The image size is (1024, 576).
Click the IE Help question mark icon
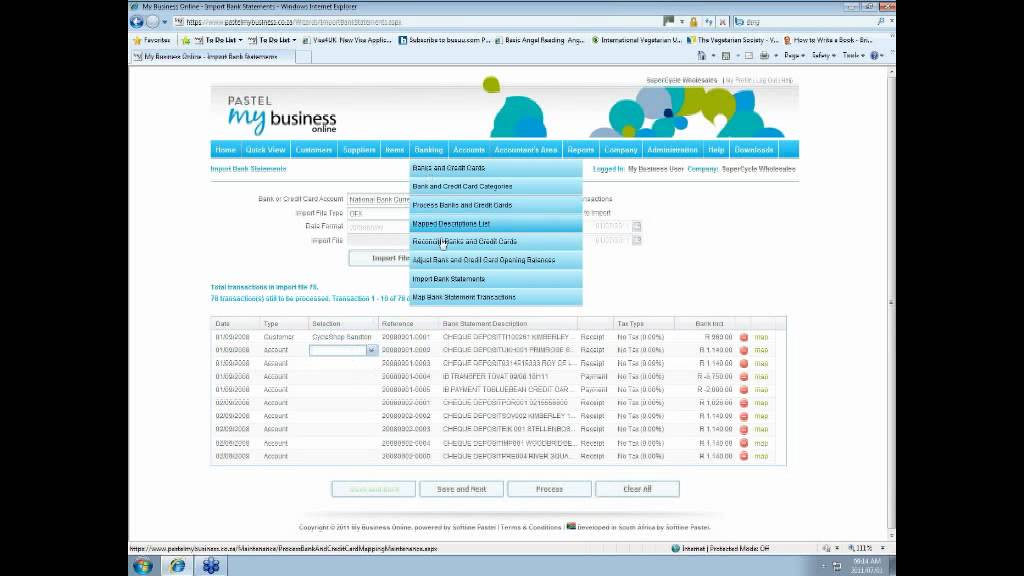(874, 56)
